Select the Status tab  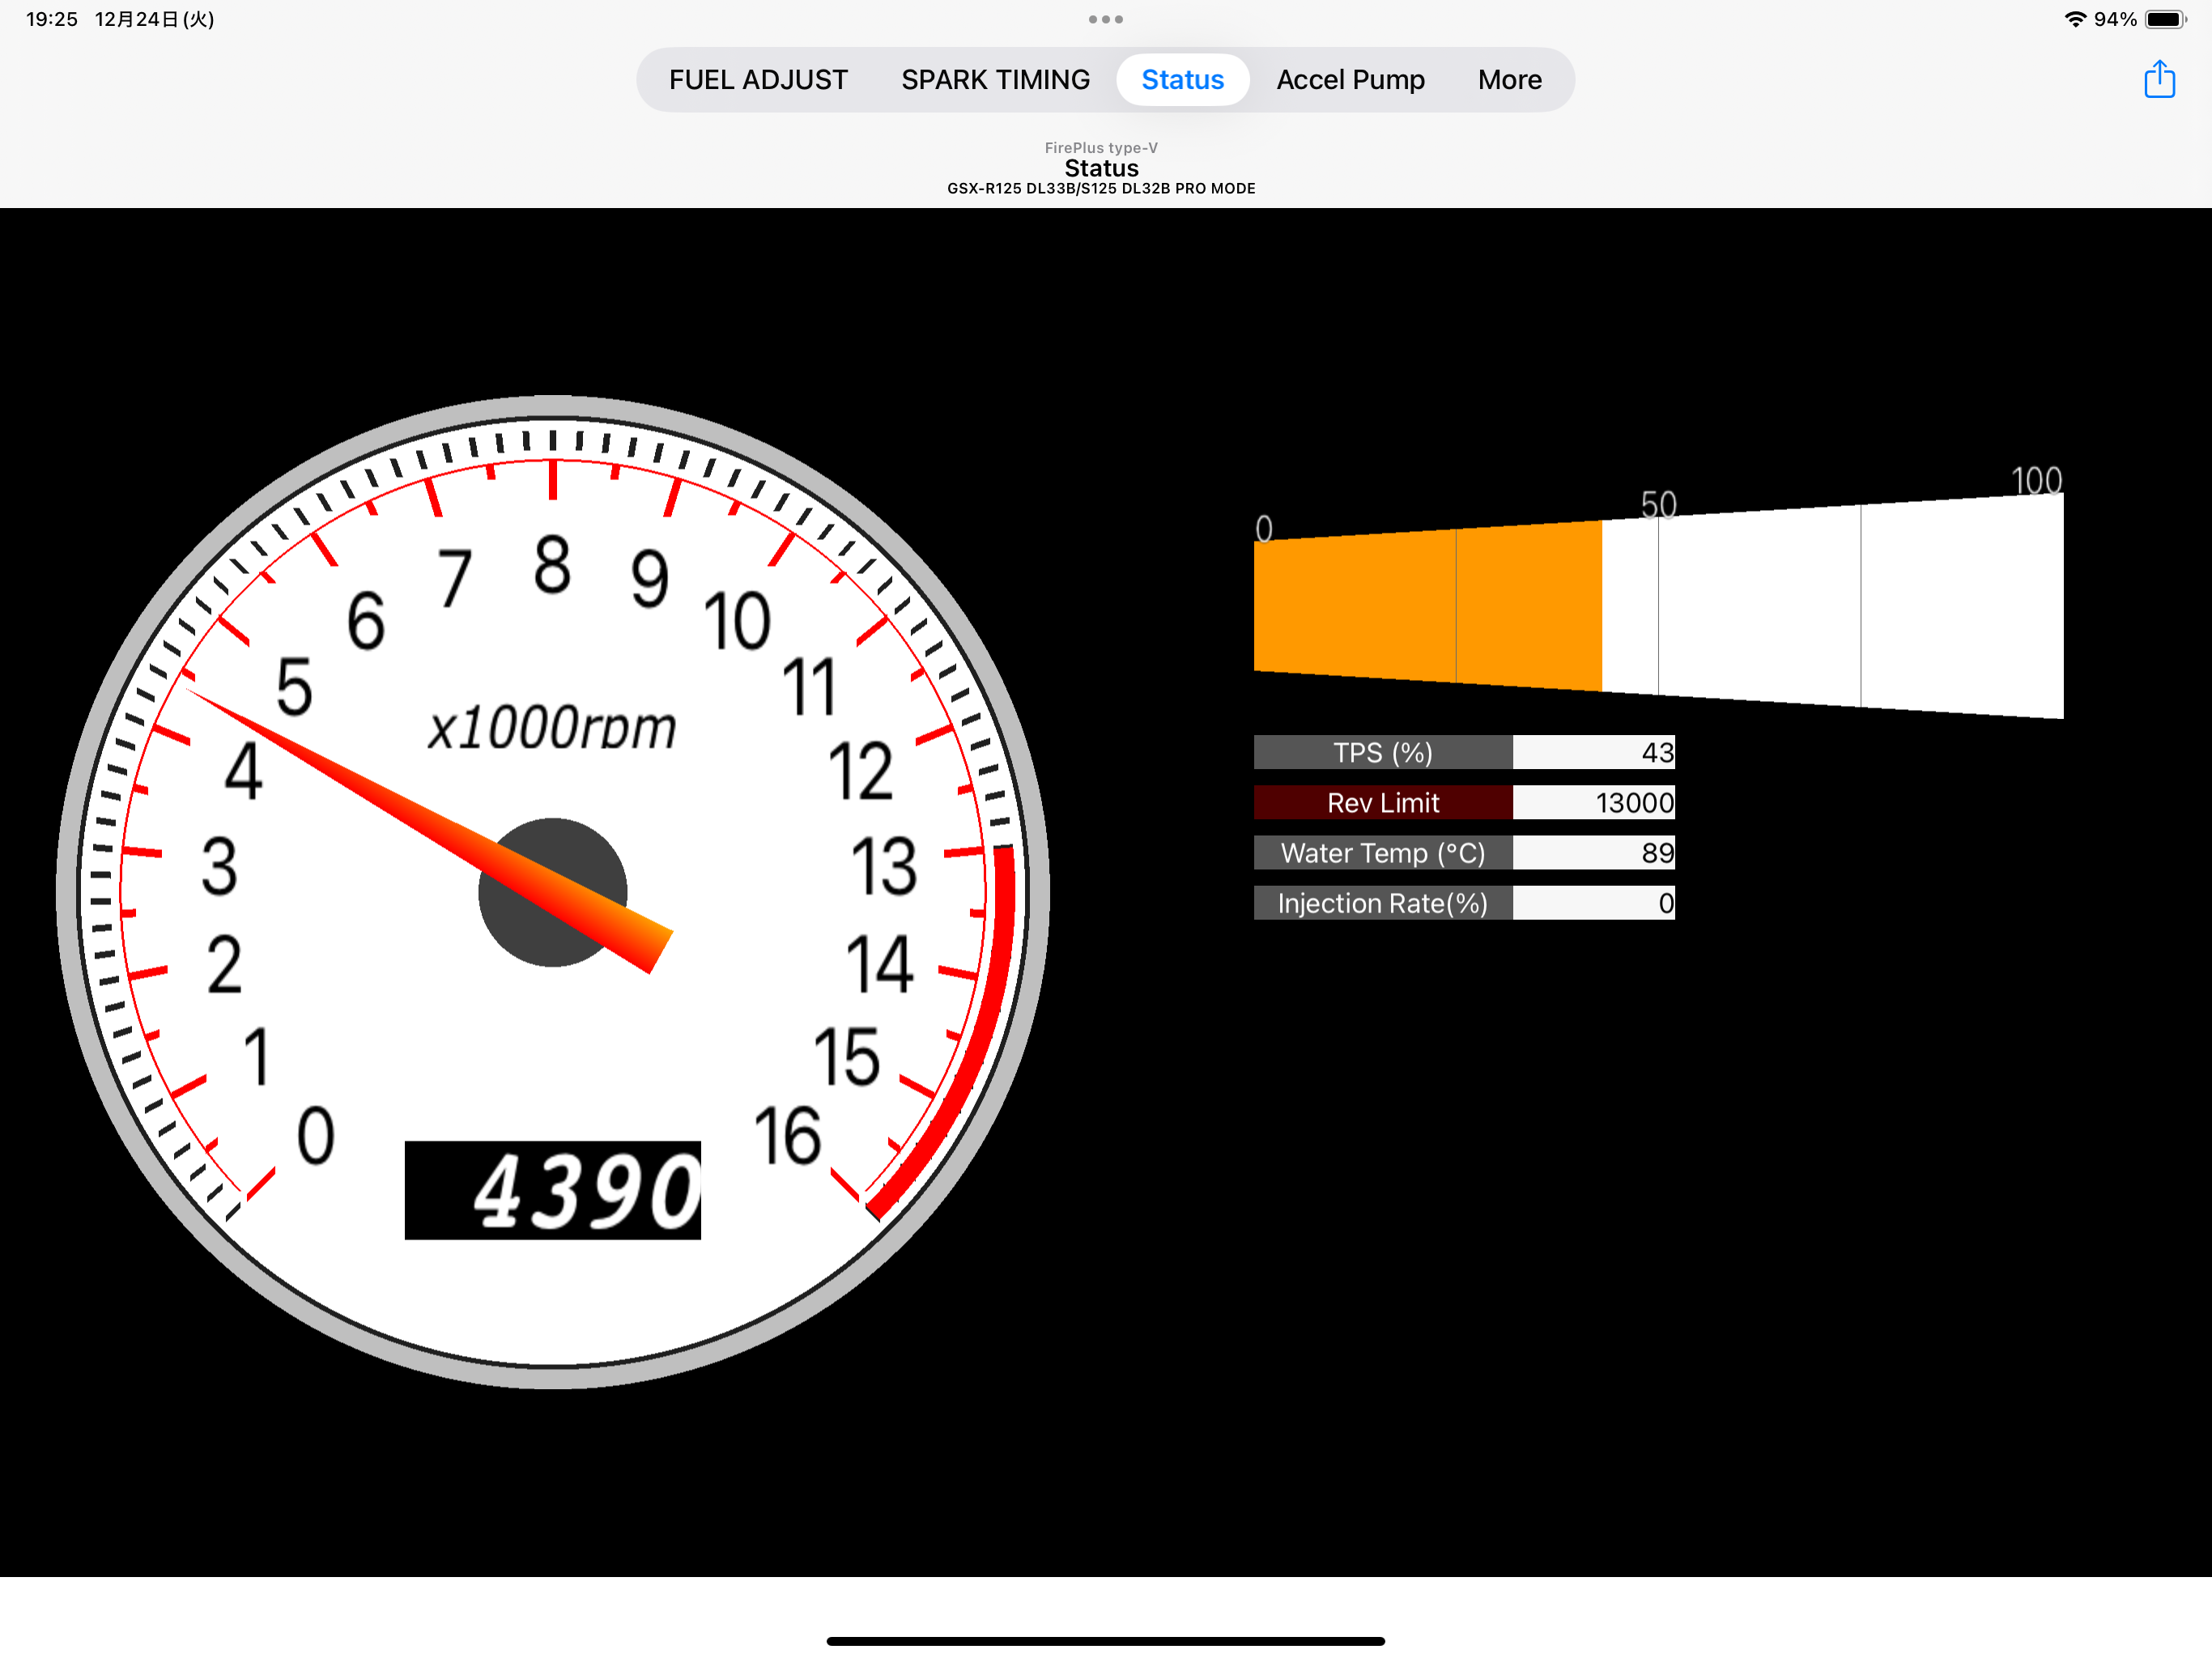[1182, 80]
